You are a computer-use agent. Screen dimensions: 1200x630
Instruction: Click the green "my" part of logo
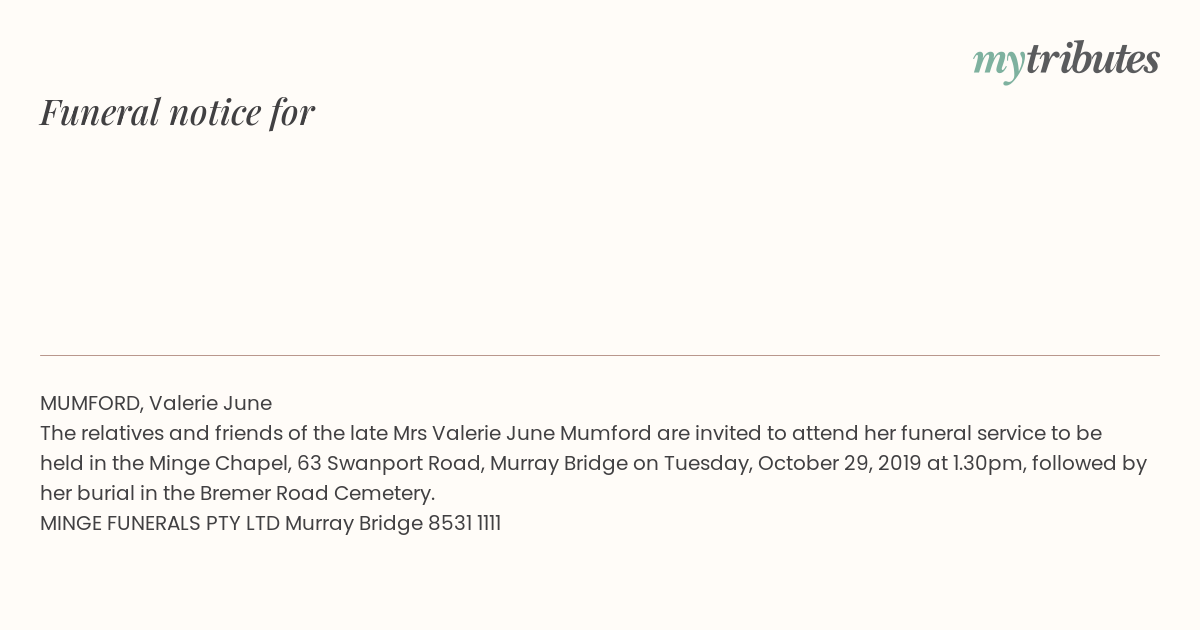[x=998, y=63]
